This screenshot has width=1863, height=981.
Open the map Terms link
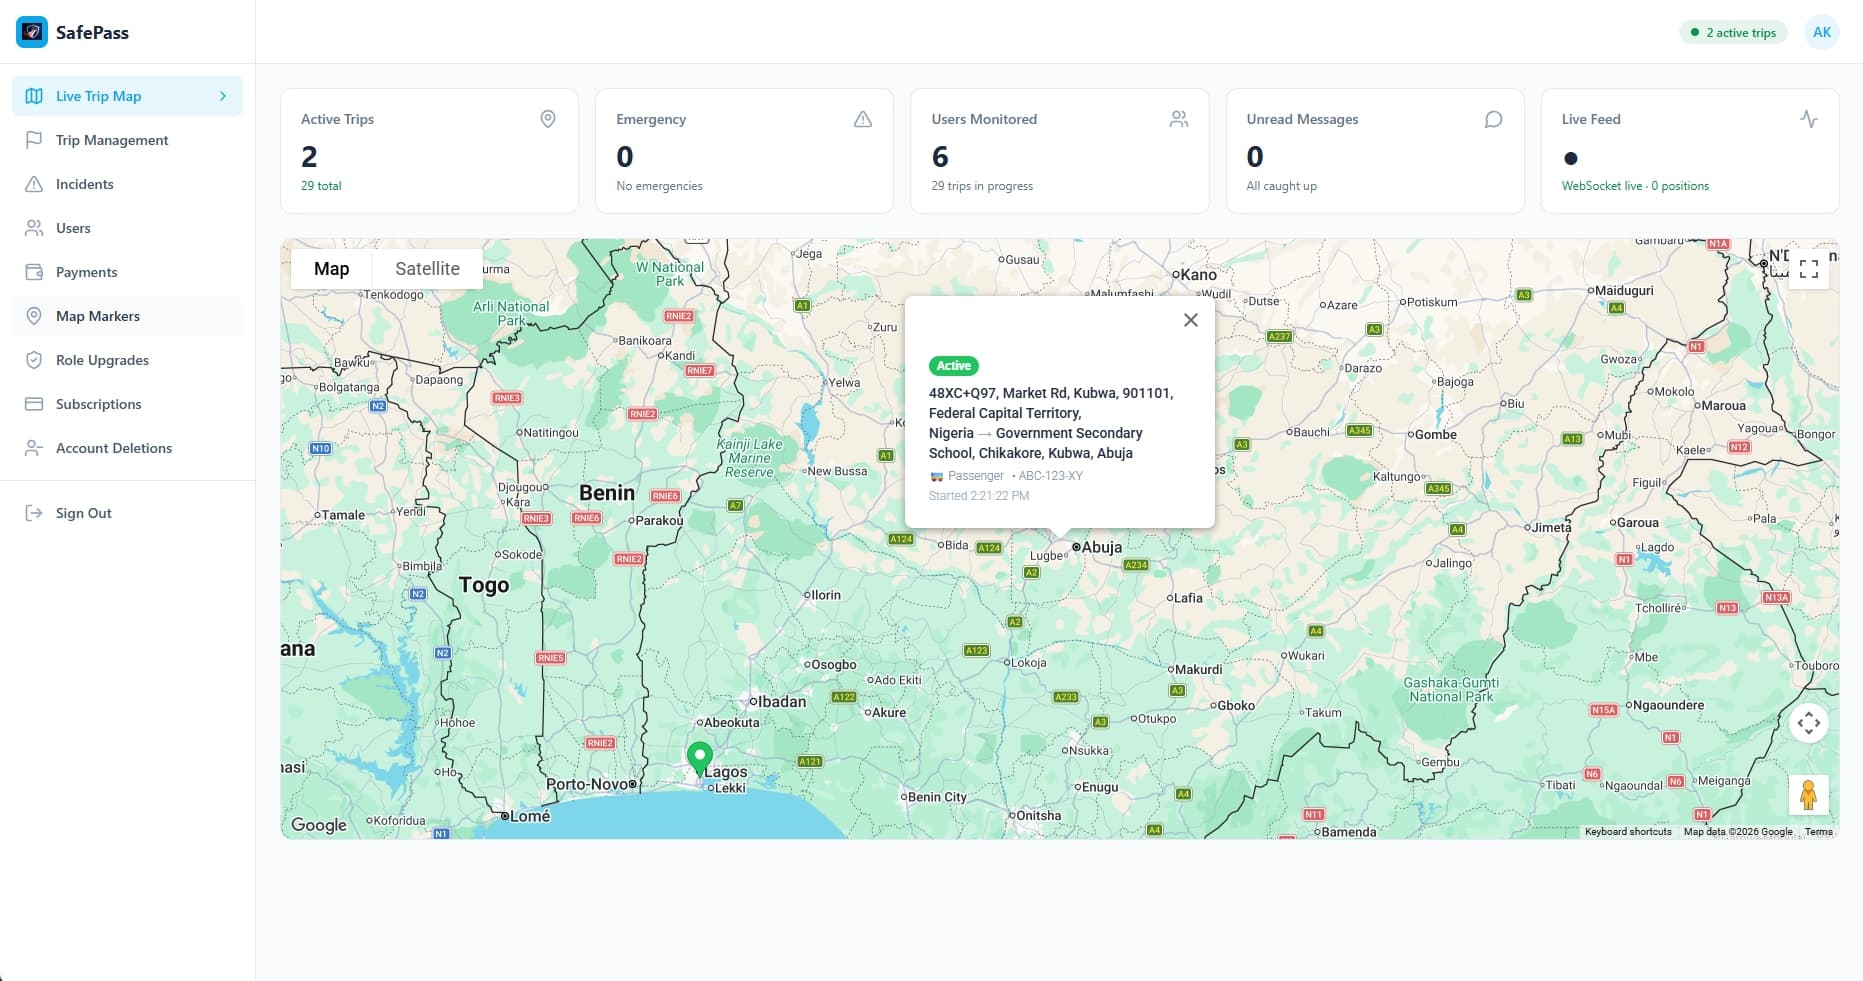[x=1819, y=832]
